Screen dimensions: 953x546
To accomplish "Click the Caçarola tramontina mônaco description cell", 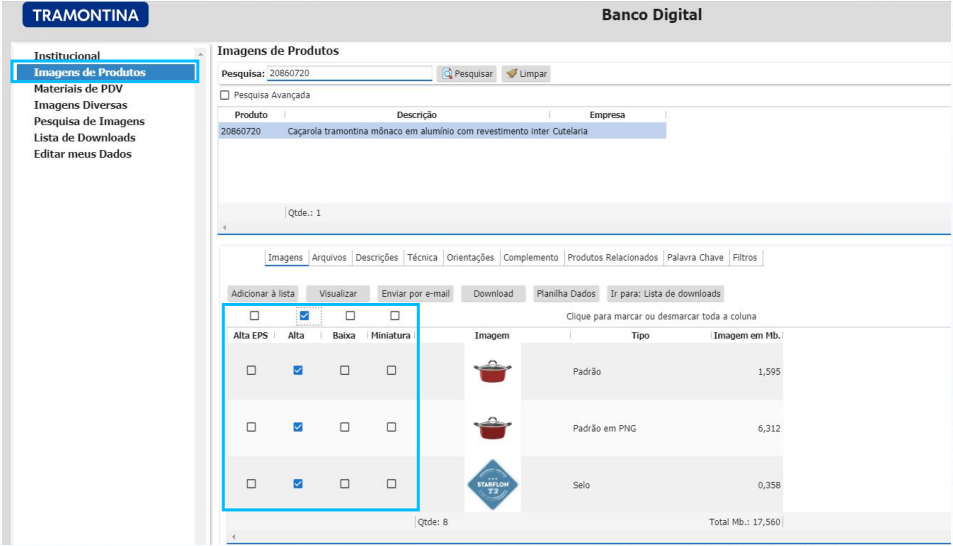I will pyautogui.click(x=418, y=131).
